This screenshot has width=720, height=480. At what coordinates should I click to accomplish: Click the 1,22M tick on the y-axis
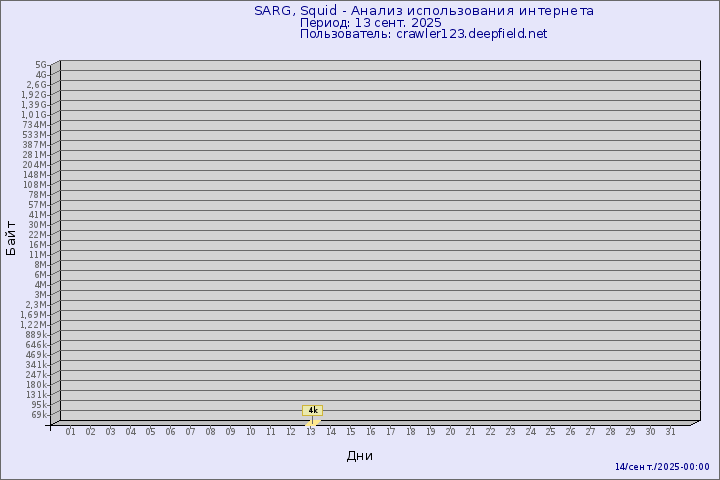point(34,325)
